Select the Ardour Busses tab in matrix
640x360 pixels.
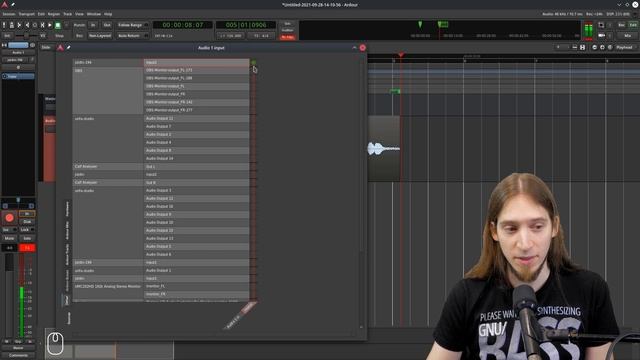(68, 280)
